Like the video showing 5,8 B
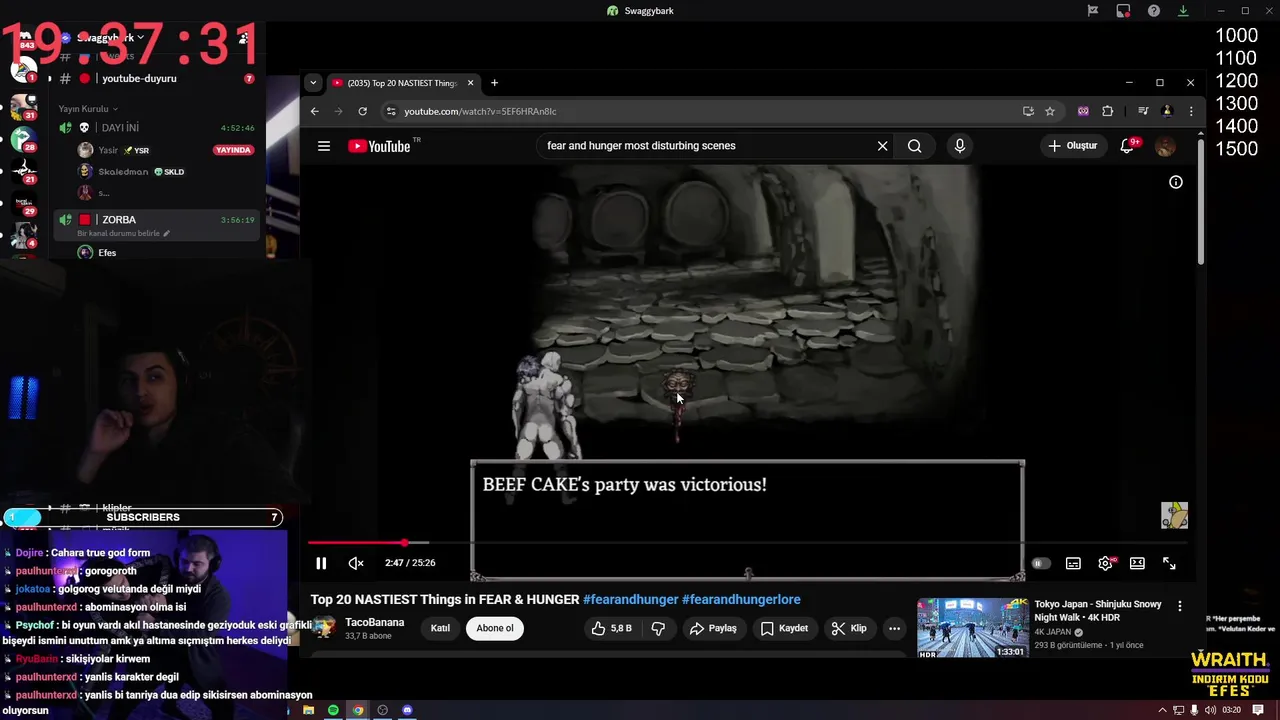The image size is (1280, 720). click(611, 628)
